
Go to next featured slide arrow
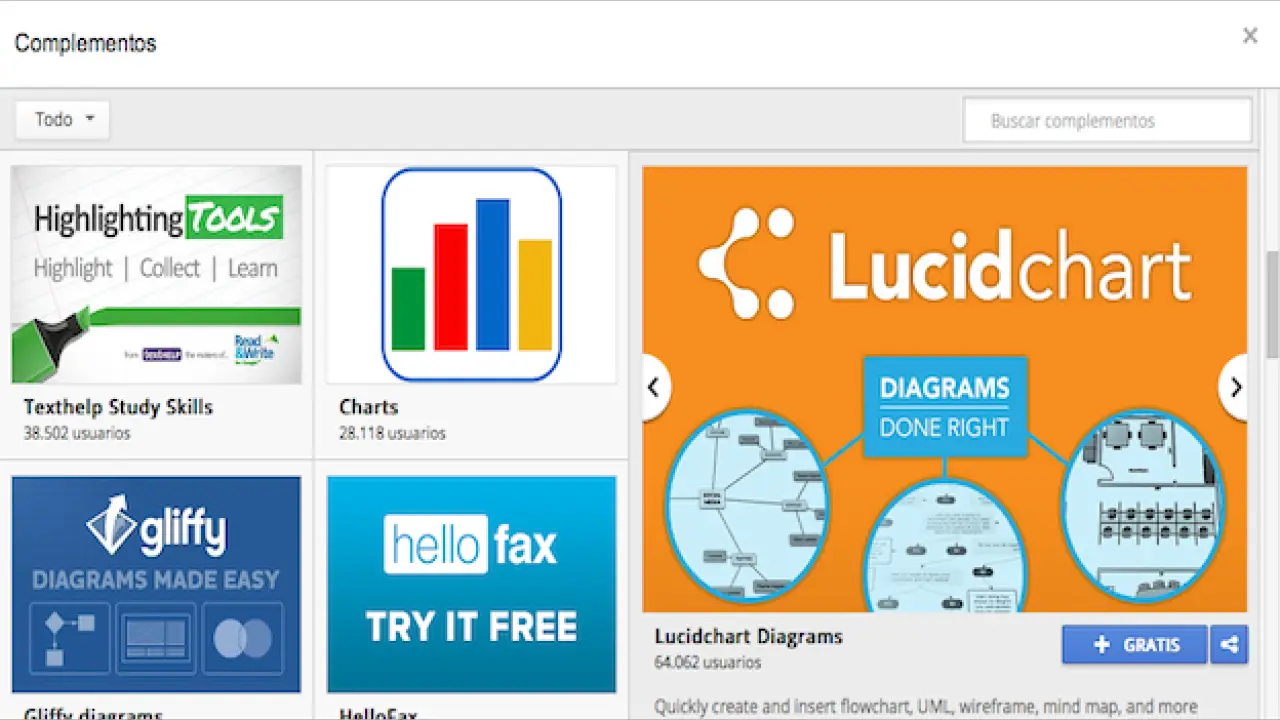(1235, 387)
